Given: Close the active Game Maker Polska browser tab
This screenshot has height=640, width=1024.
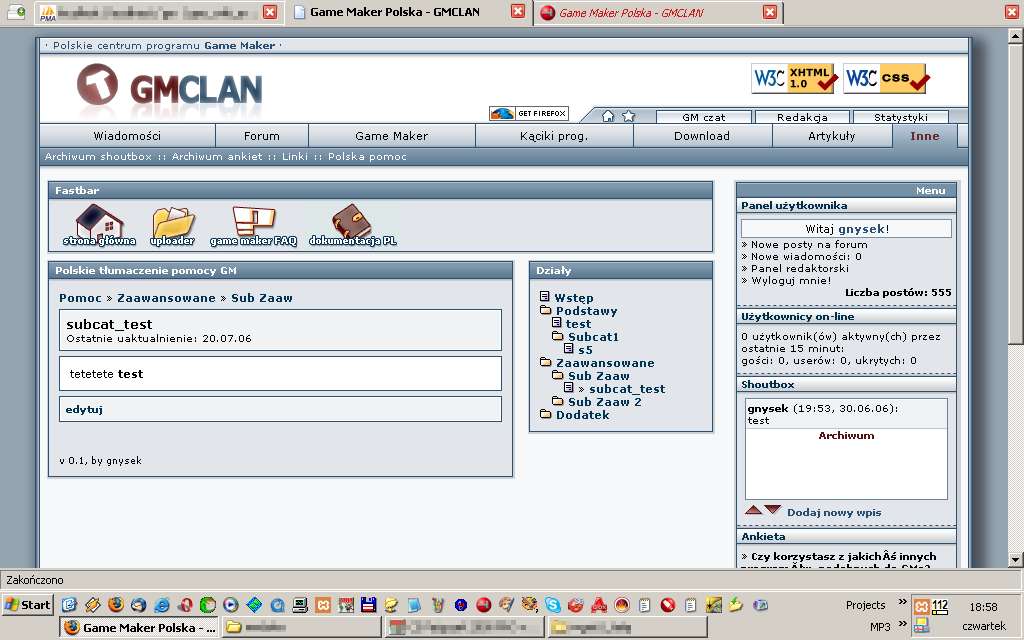Looking at the screenshot, I should pos(517,12).
